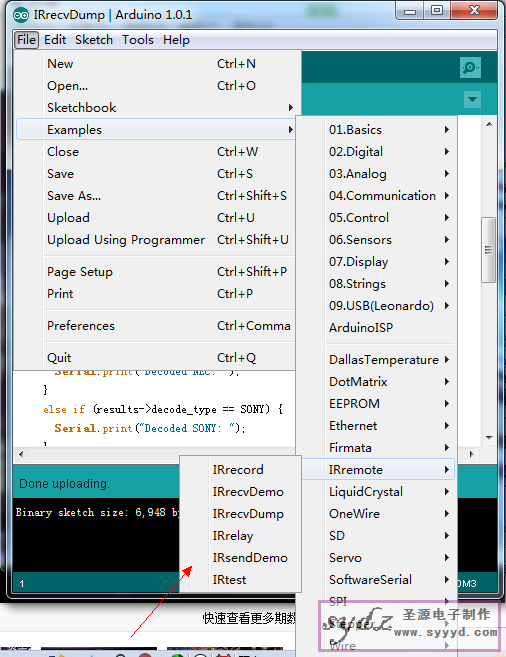506x657 pixels.
Task: Maximize the Arduino window
Action: click(x=436, y=10)
